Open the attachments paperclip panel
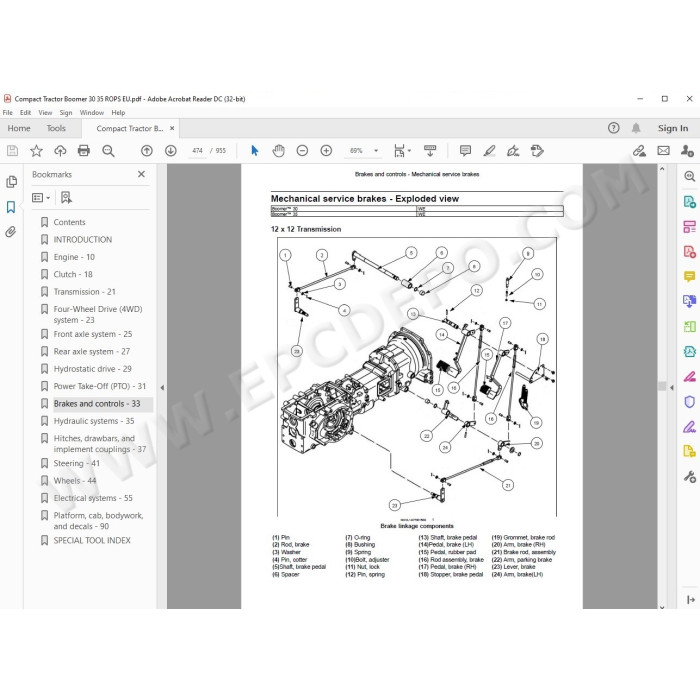700x700 pixels. [11, 232]
